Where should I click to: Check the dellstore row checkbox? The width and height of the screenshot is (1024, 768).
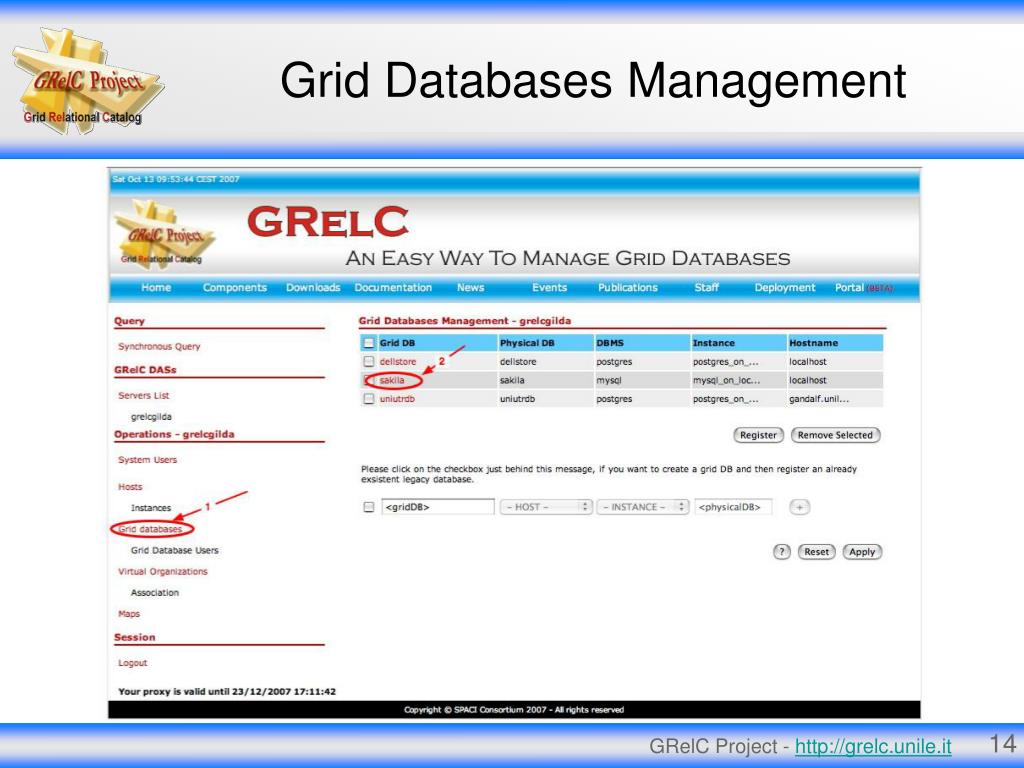369,361
